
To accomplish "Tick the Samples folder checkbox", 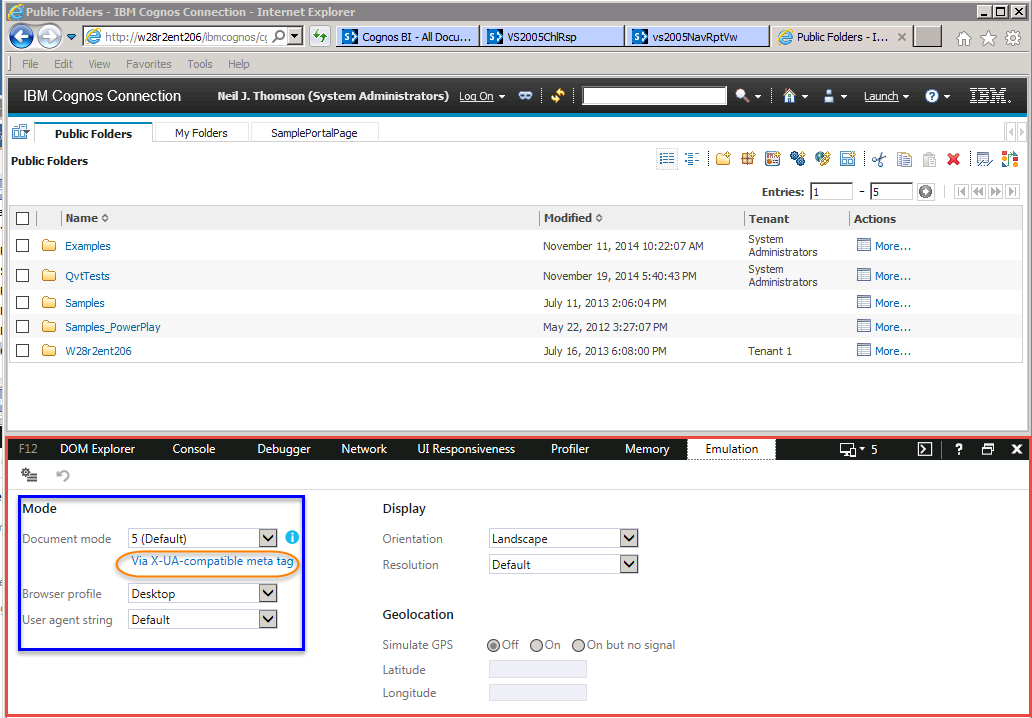I will [x=22, y=303].
